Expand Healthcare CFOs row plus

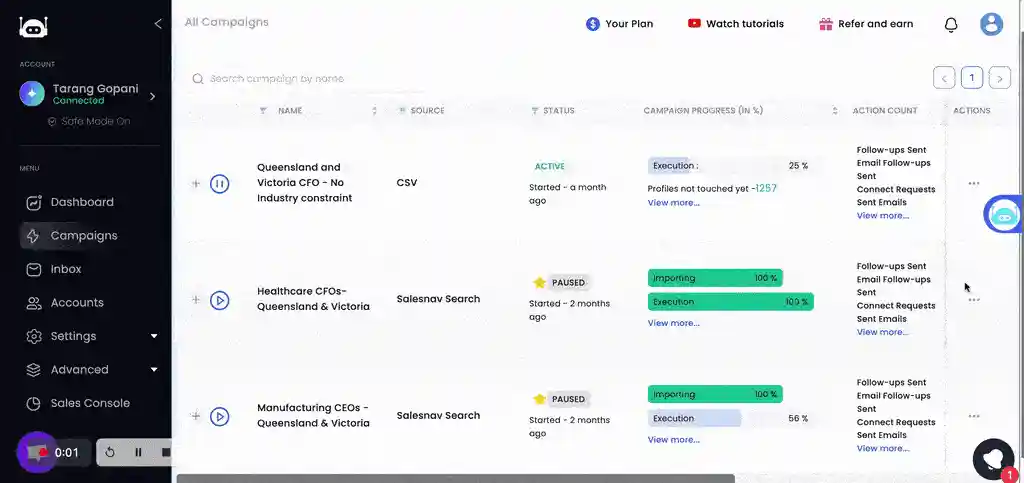(195, 300)
